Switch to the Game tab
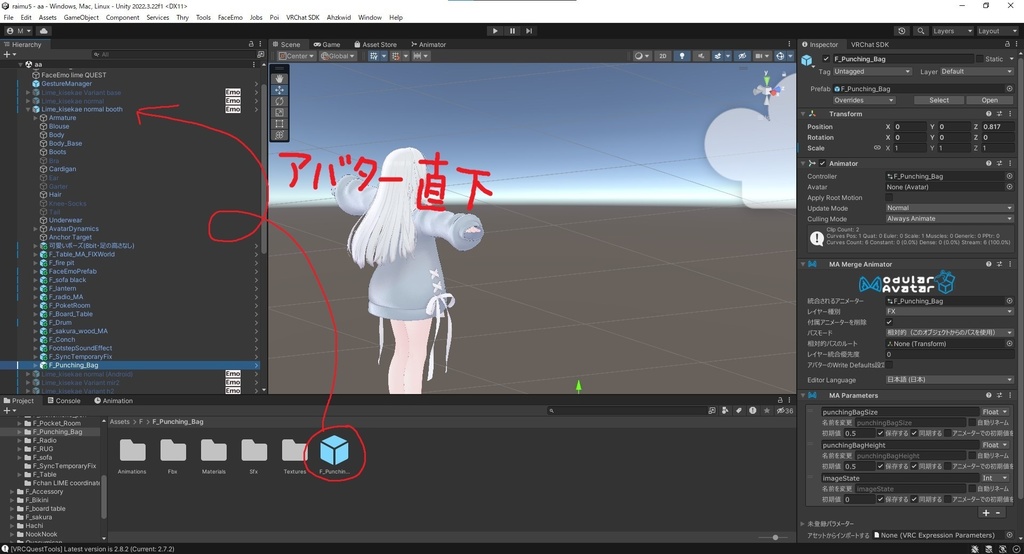This screenshot has width=1024, height=554. [x=327, y=44]
